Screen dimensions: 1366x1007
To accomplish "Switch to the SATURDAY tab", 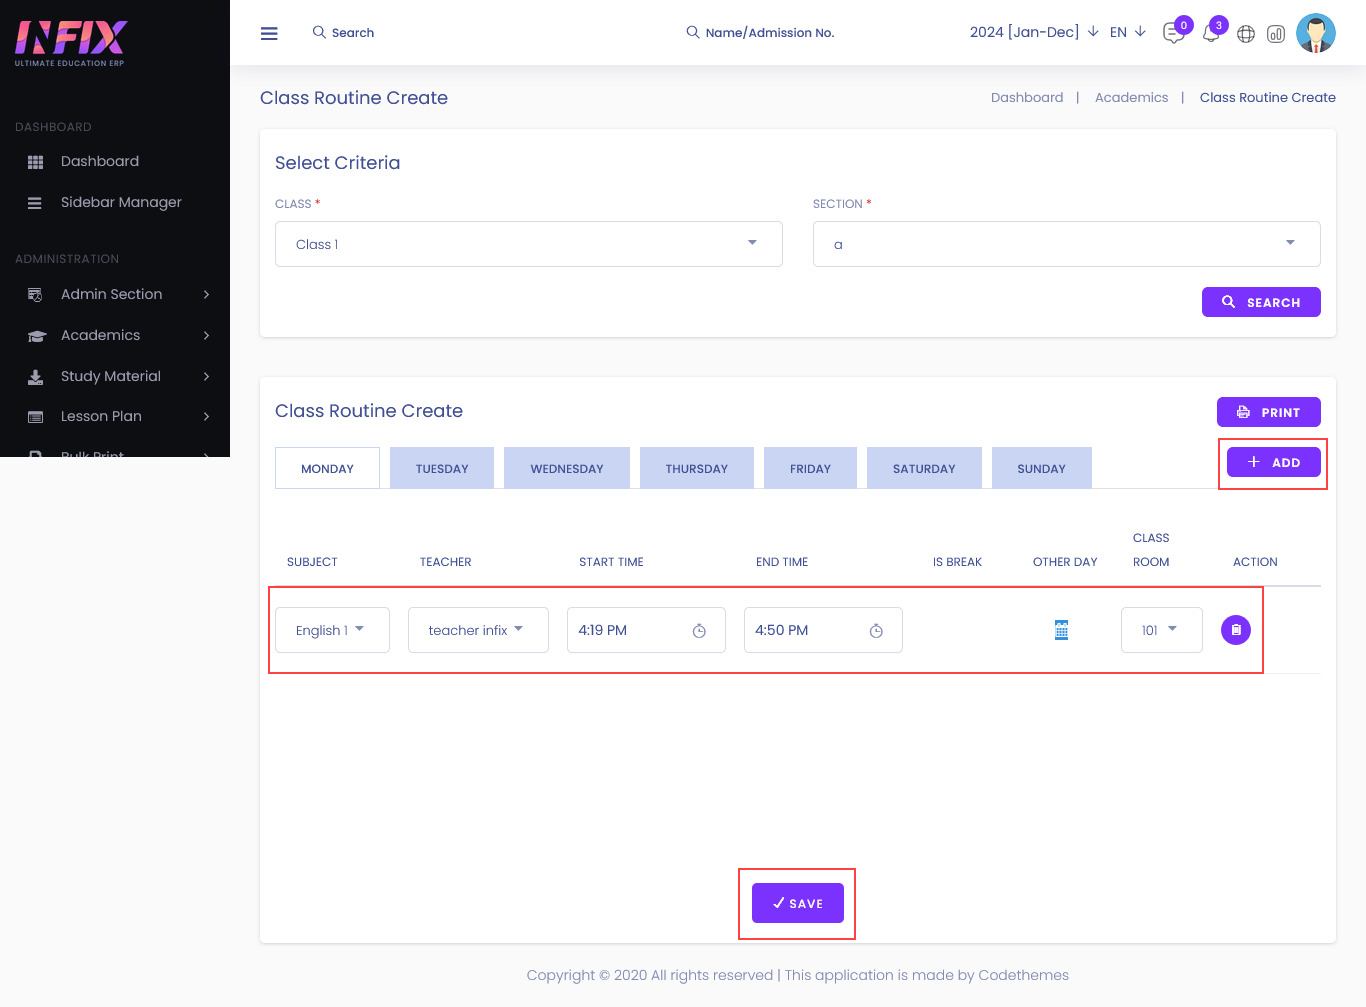I will (924, 468).
